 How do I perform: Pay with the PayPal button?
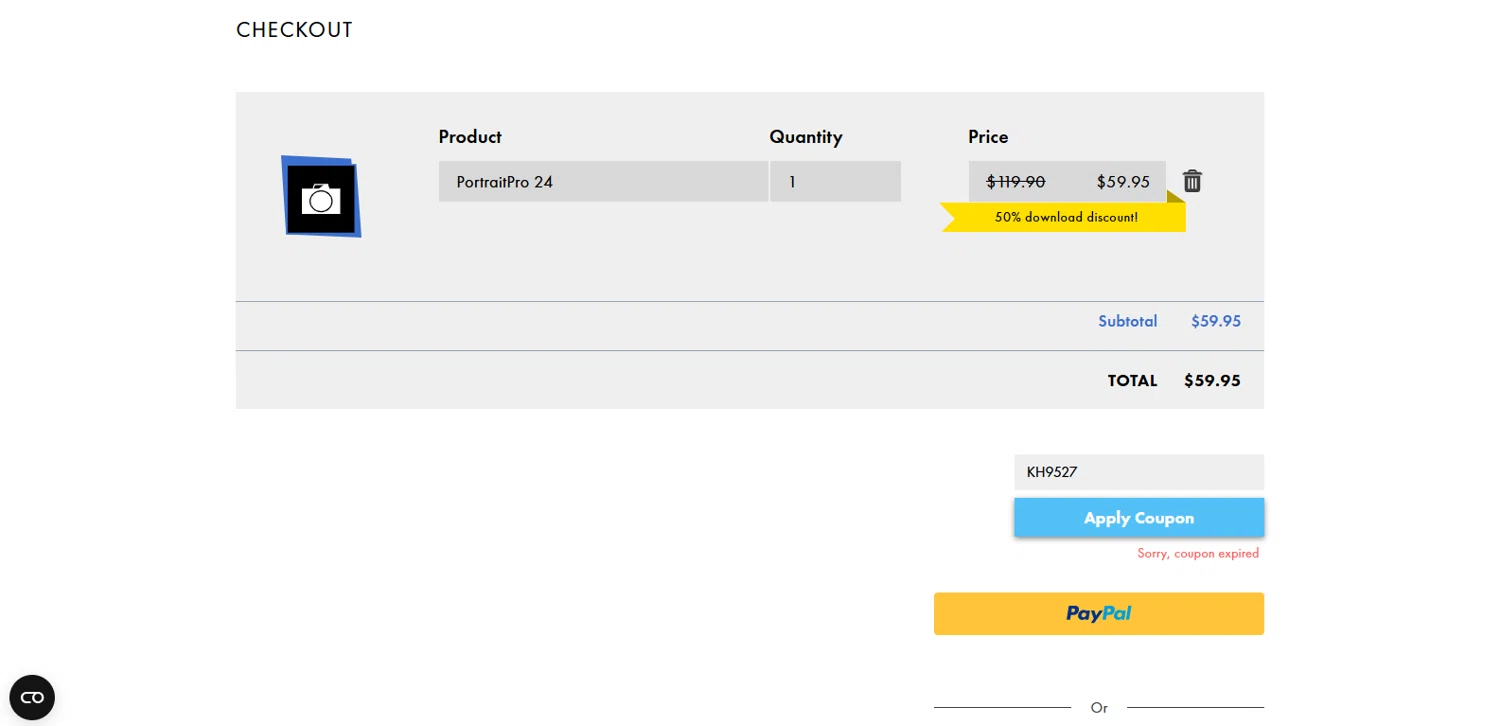pos(1099,614)
